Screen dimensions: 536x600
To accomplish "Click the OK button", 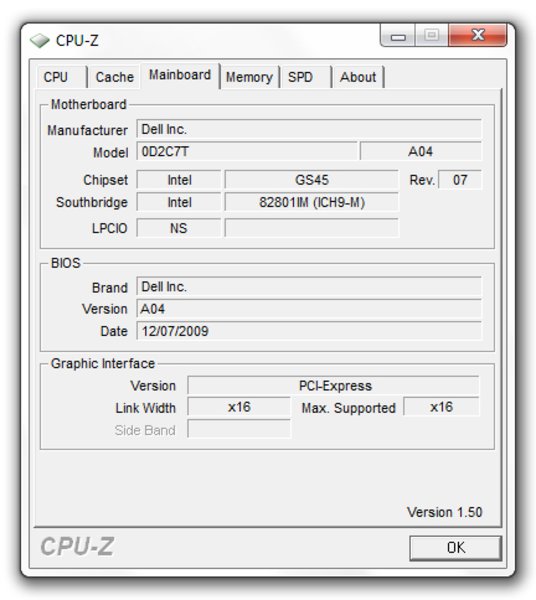I will point(455,548).
